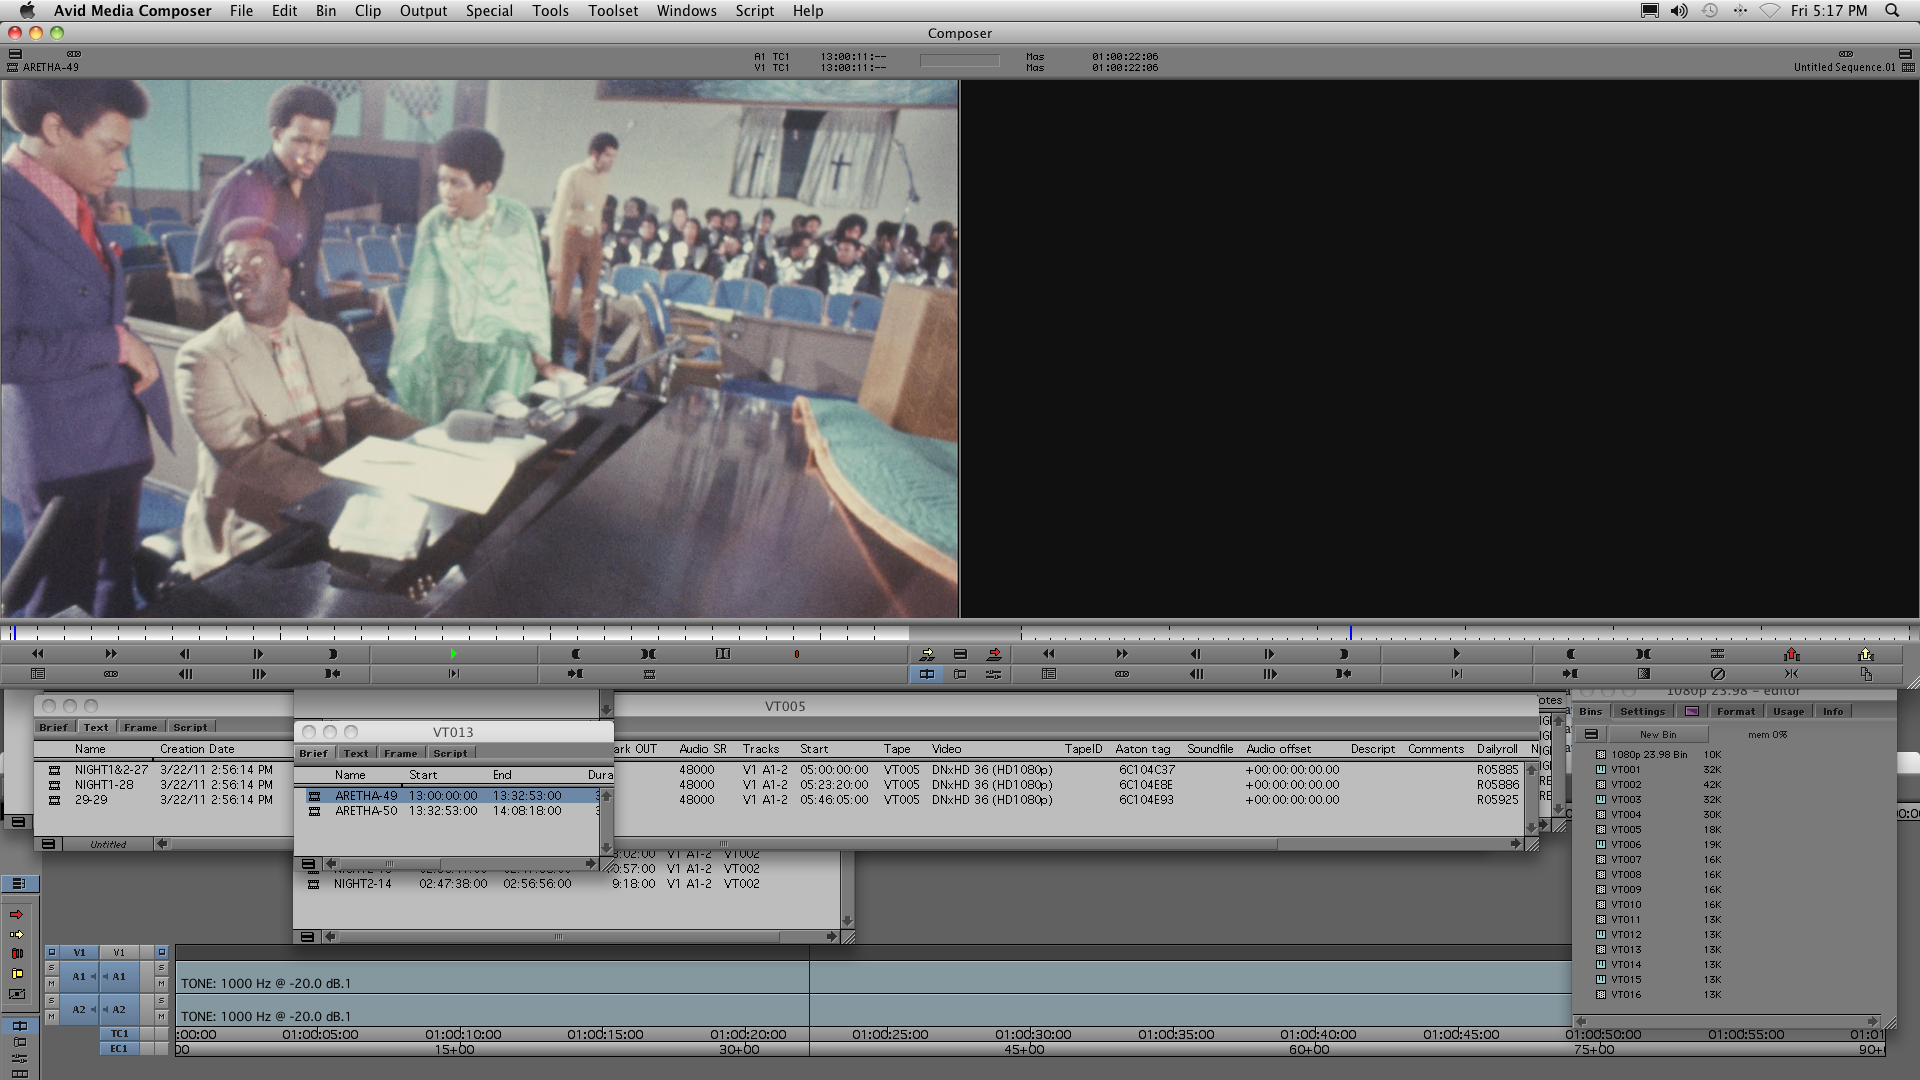This screenshot has width=1920, height=1080.
Task: Click the Script tab in VT013 bin
Action: pyautogui.click(x=449, y=754)
